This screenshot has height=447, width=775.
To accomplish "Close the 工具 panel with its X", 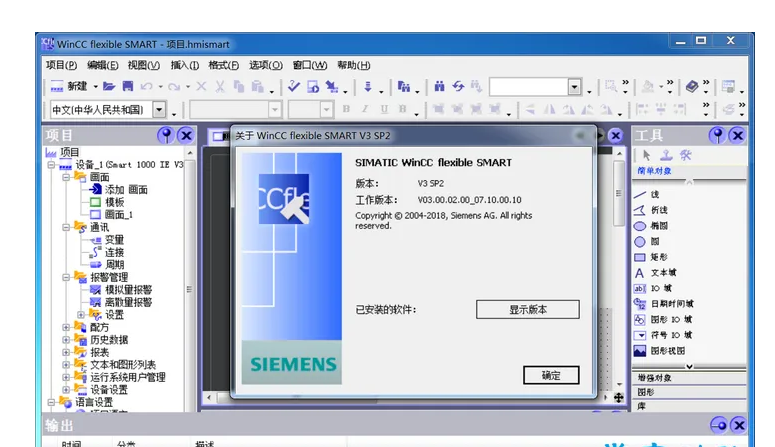I will 737,135.
